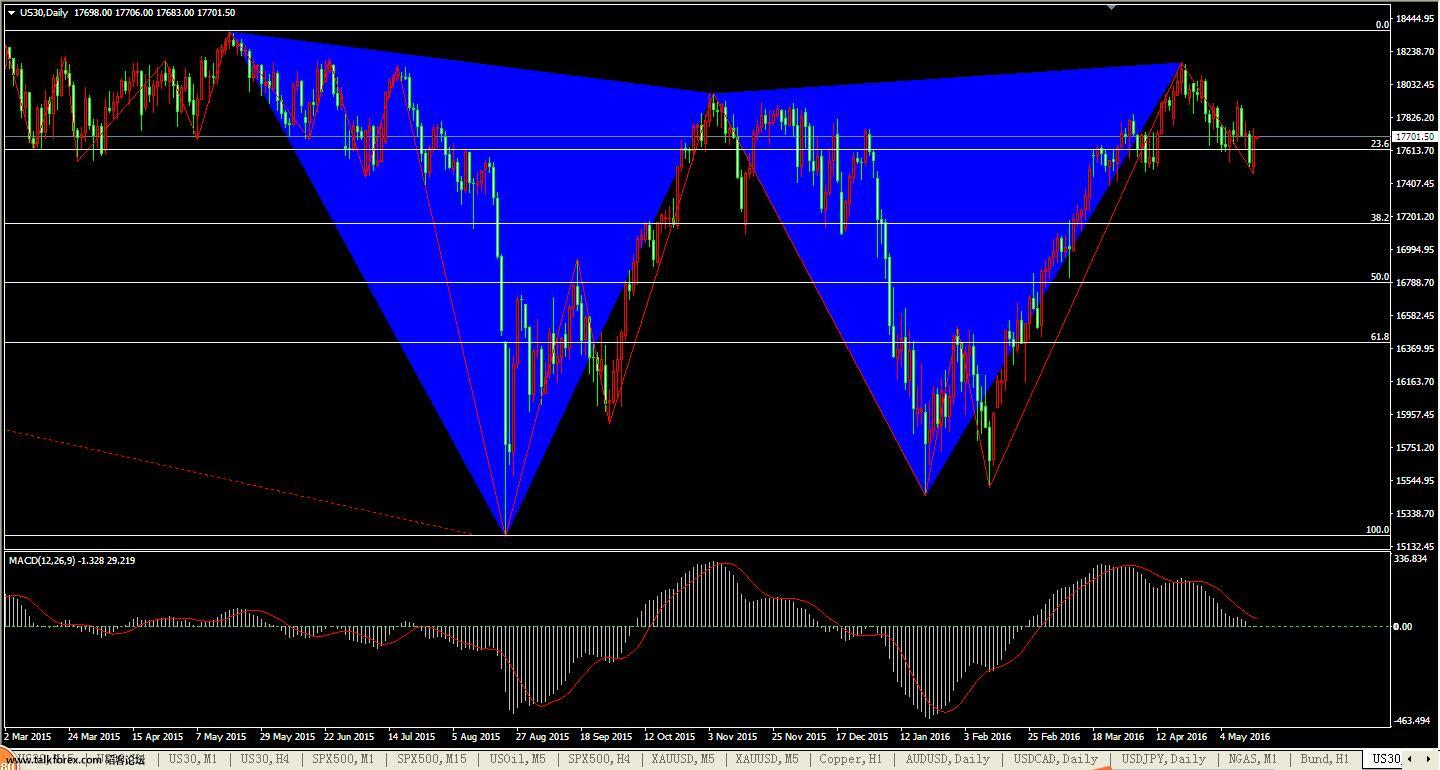The image size is (1440, 770).
Task: Open the US30,Daily chart title dropdown triangle
Action: [x=11, y=13]
